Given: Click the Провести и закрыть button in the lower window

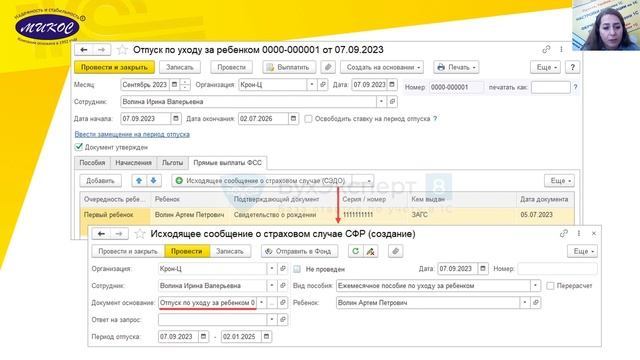Looking at the screenshot, I should pyautogui.click(x=128, y=251).
